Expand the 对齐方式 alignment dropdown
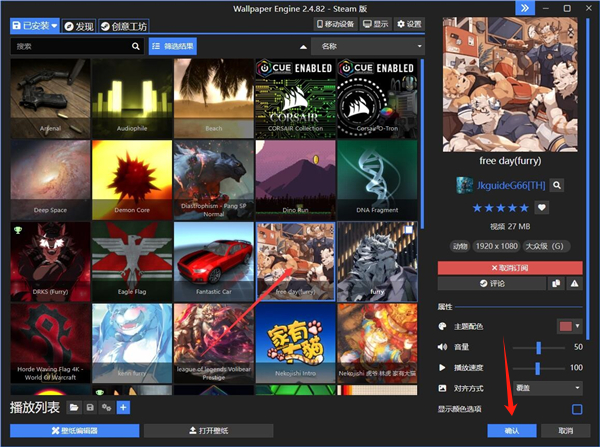Image resolution: width=600 pixels, height=447 pixels. point(548,387)
